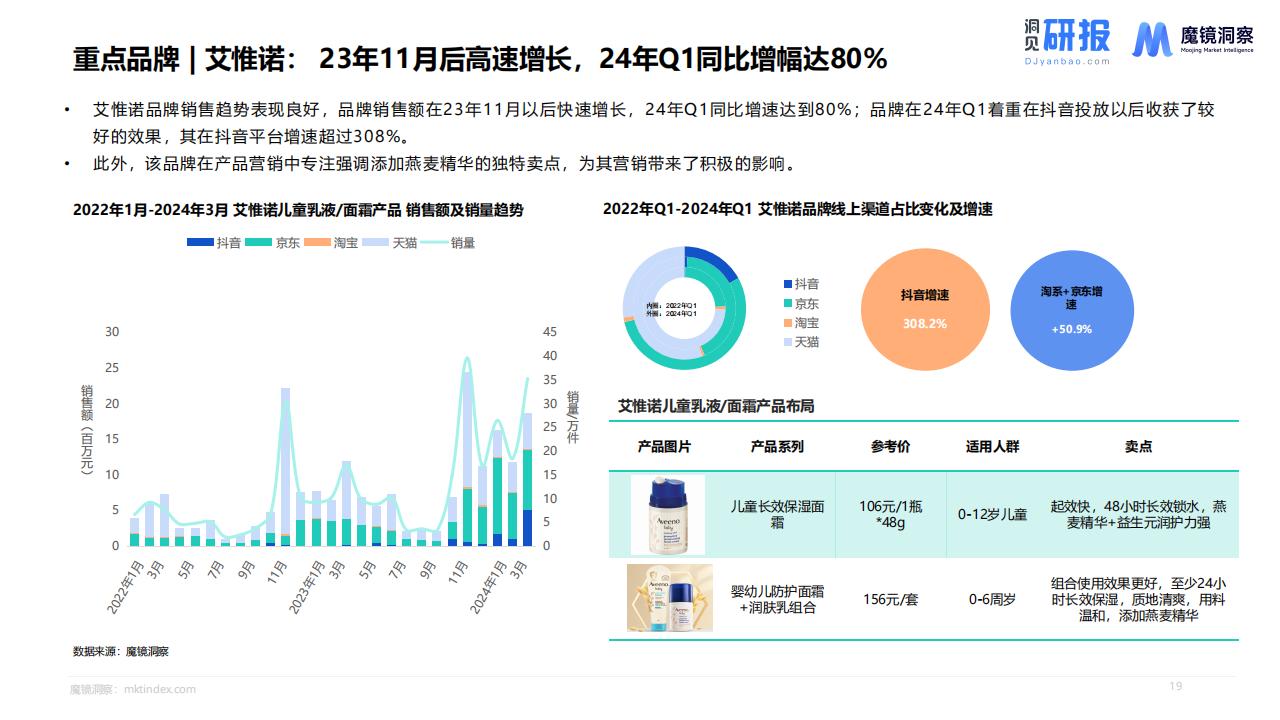This screenshot has width=1280, height=720.
Task: Click the 洞见研报 logo
Action: [1067, 42]
